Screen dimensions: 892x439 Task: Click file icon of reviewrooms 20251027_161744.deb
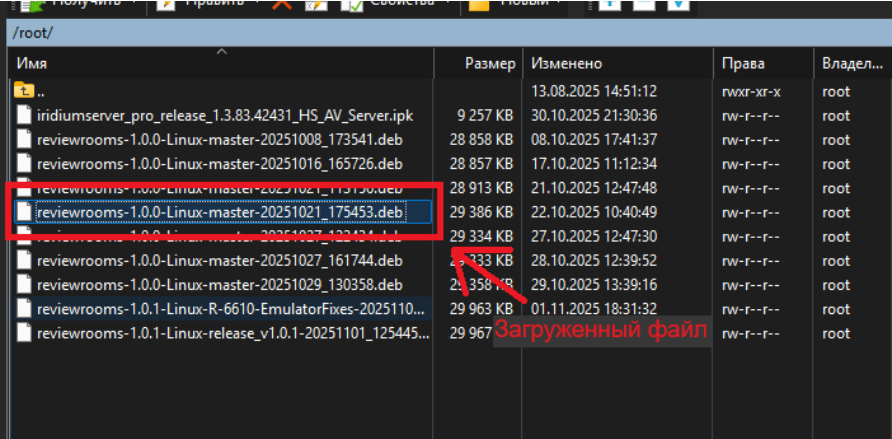[x=24, y=260]
